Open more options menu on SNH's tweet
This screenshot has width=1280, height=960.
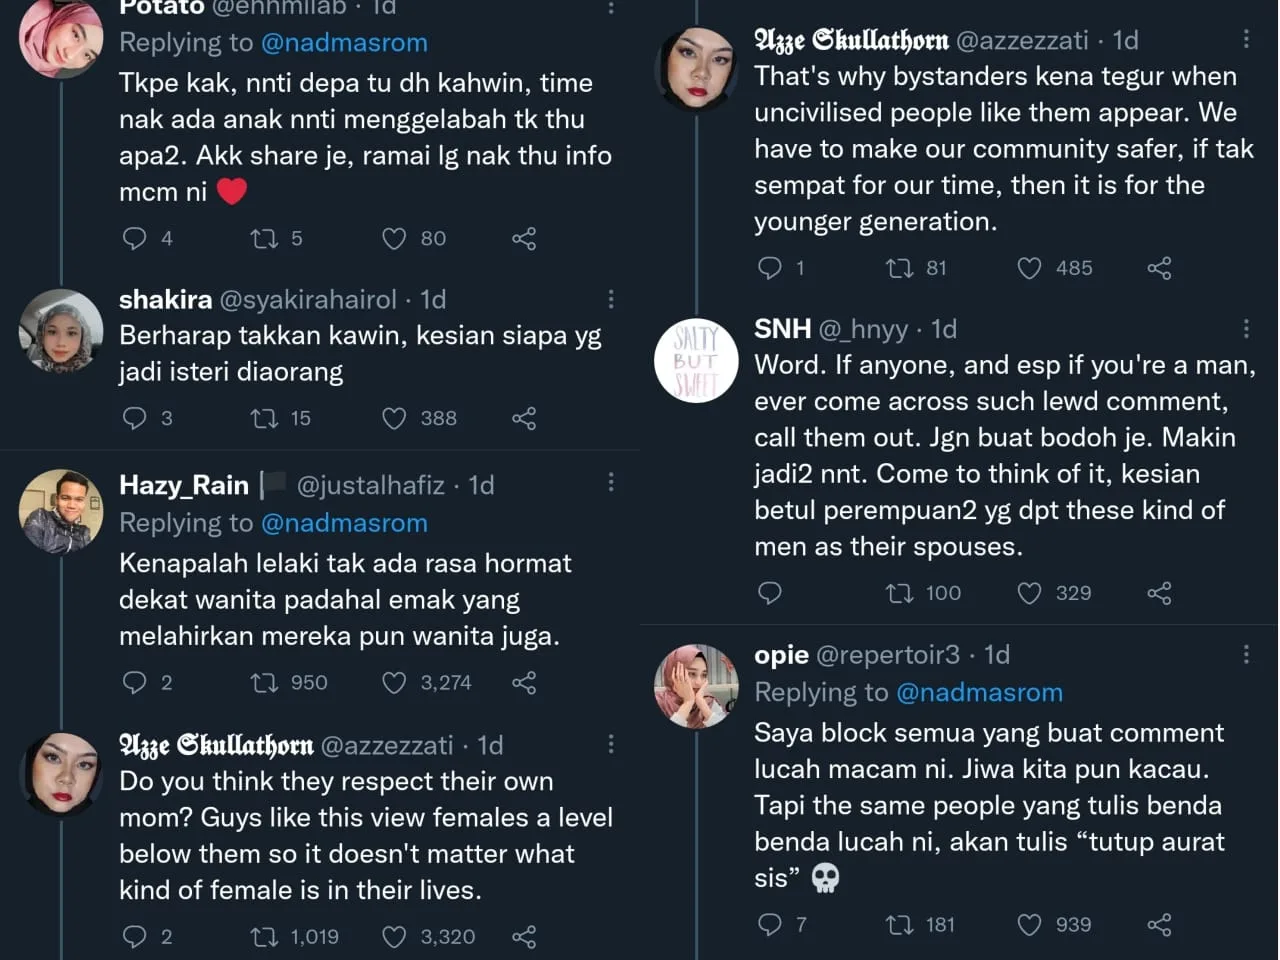coord(1246,328)
